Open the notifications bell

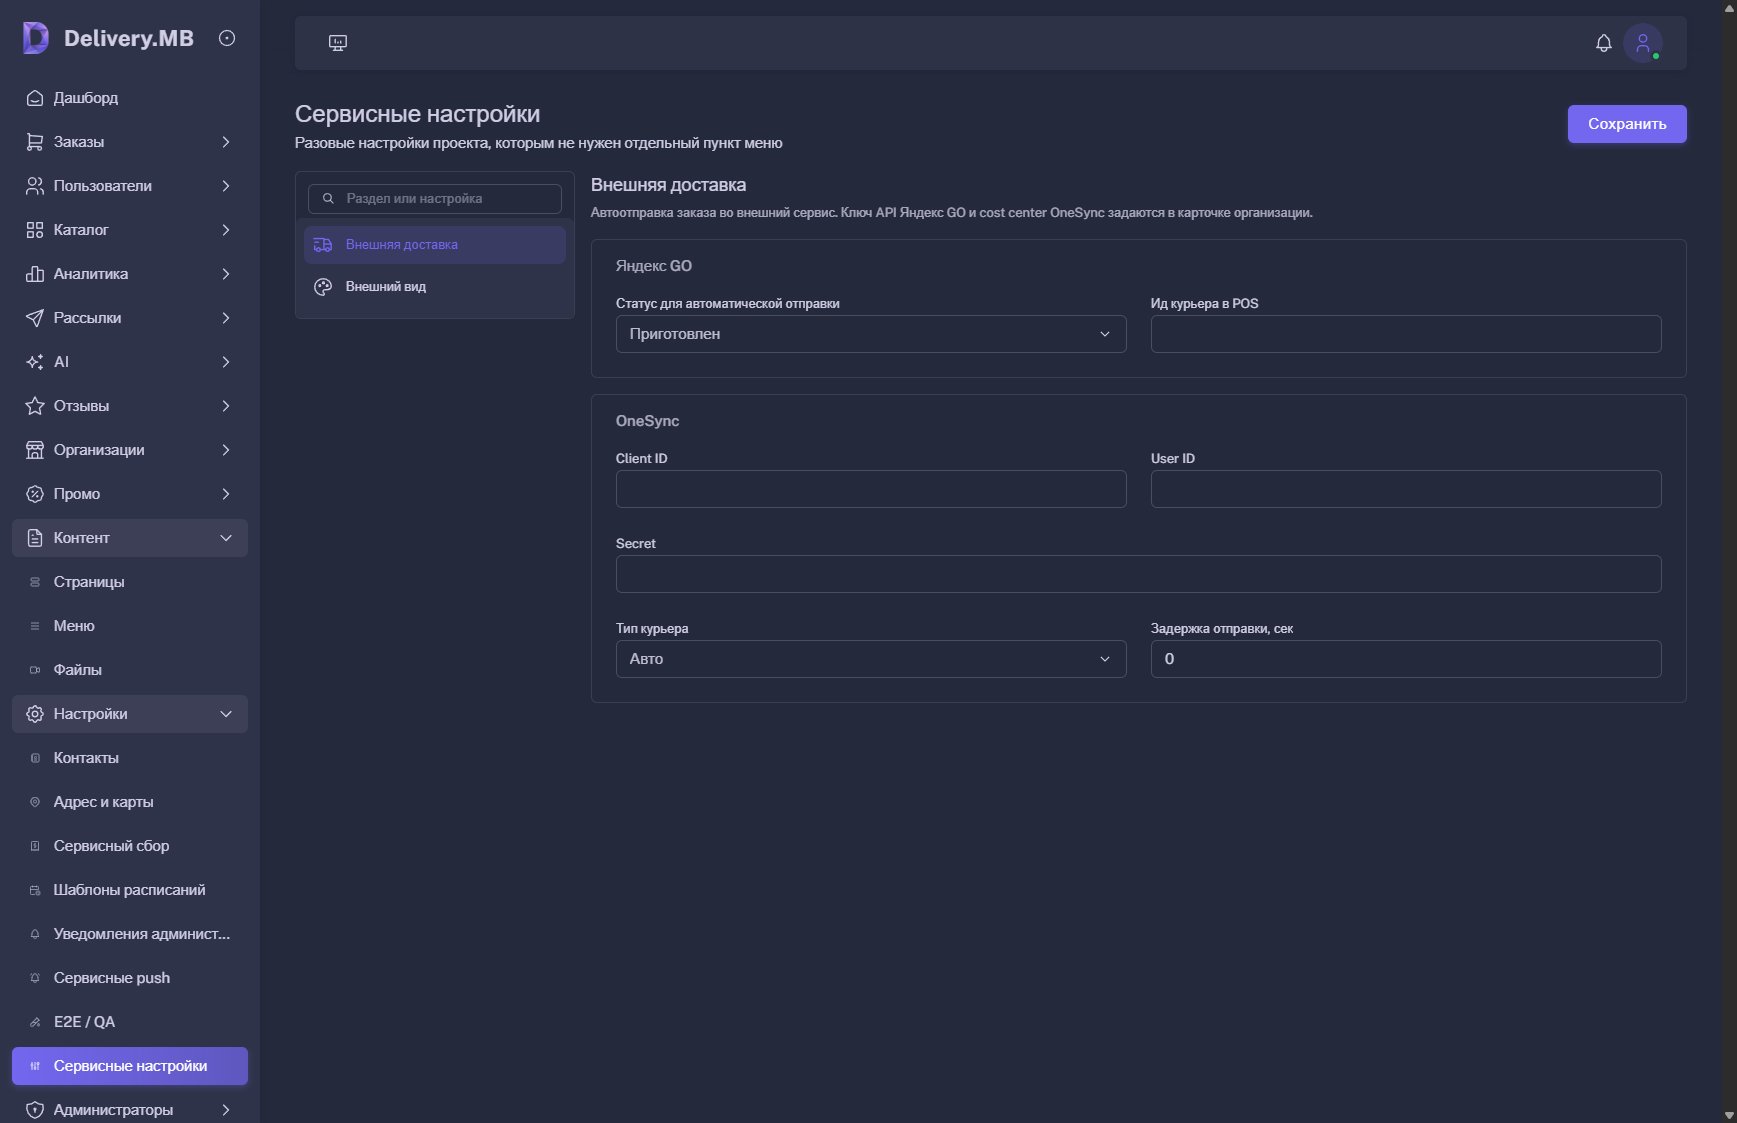coord(1604,43)
